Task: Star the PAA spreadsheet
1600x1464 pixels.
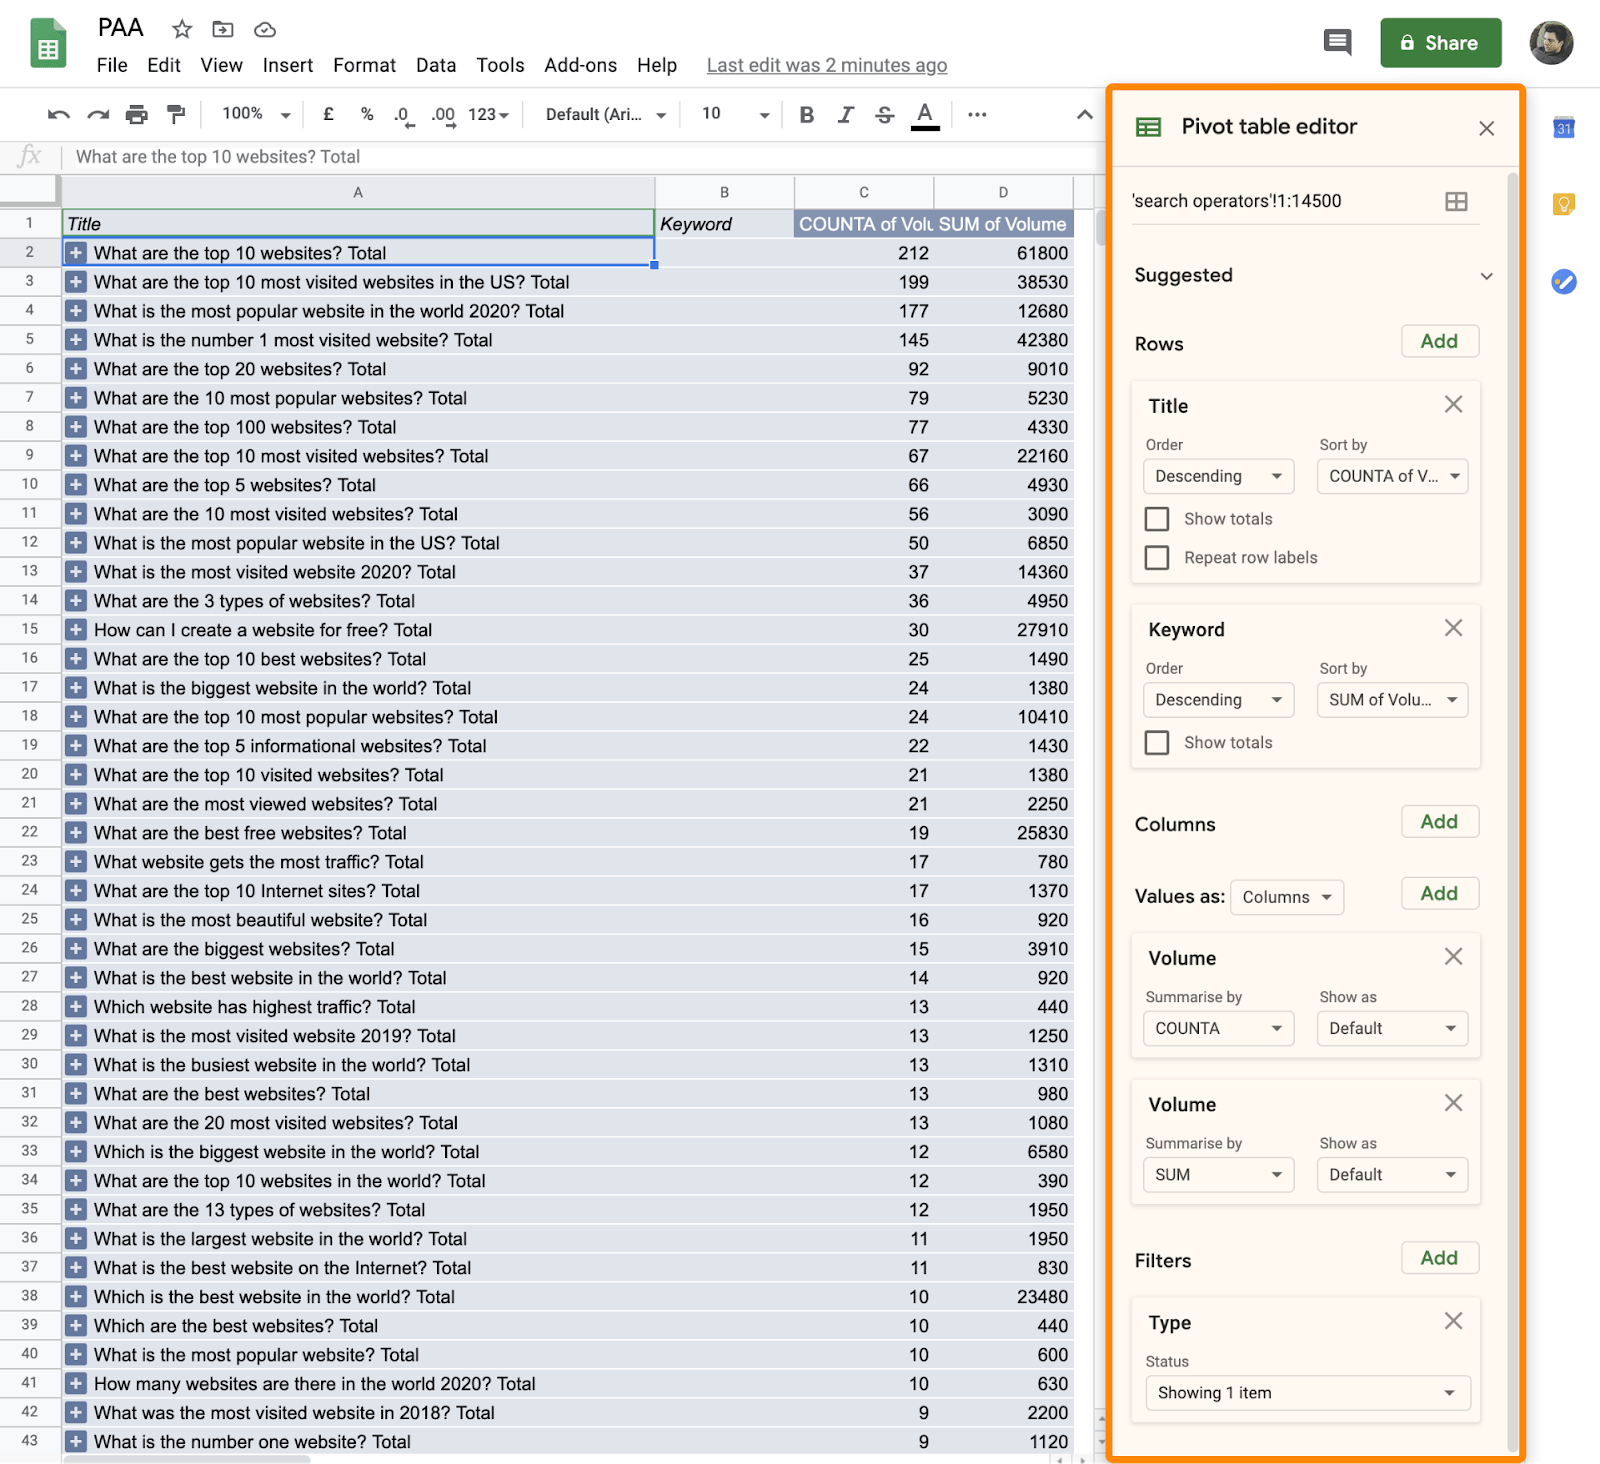Action: [181, 29]
